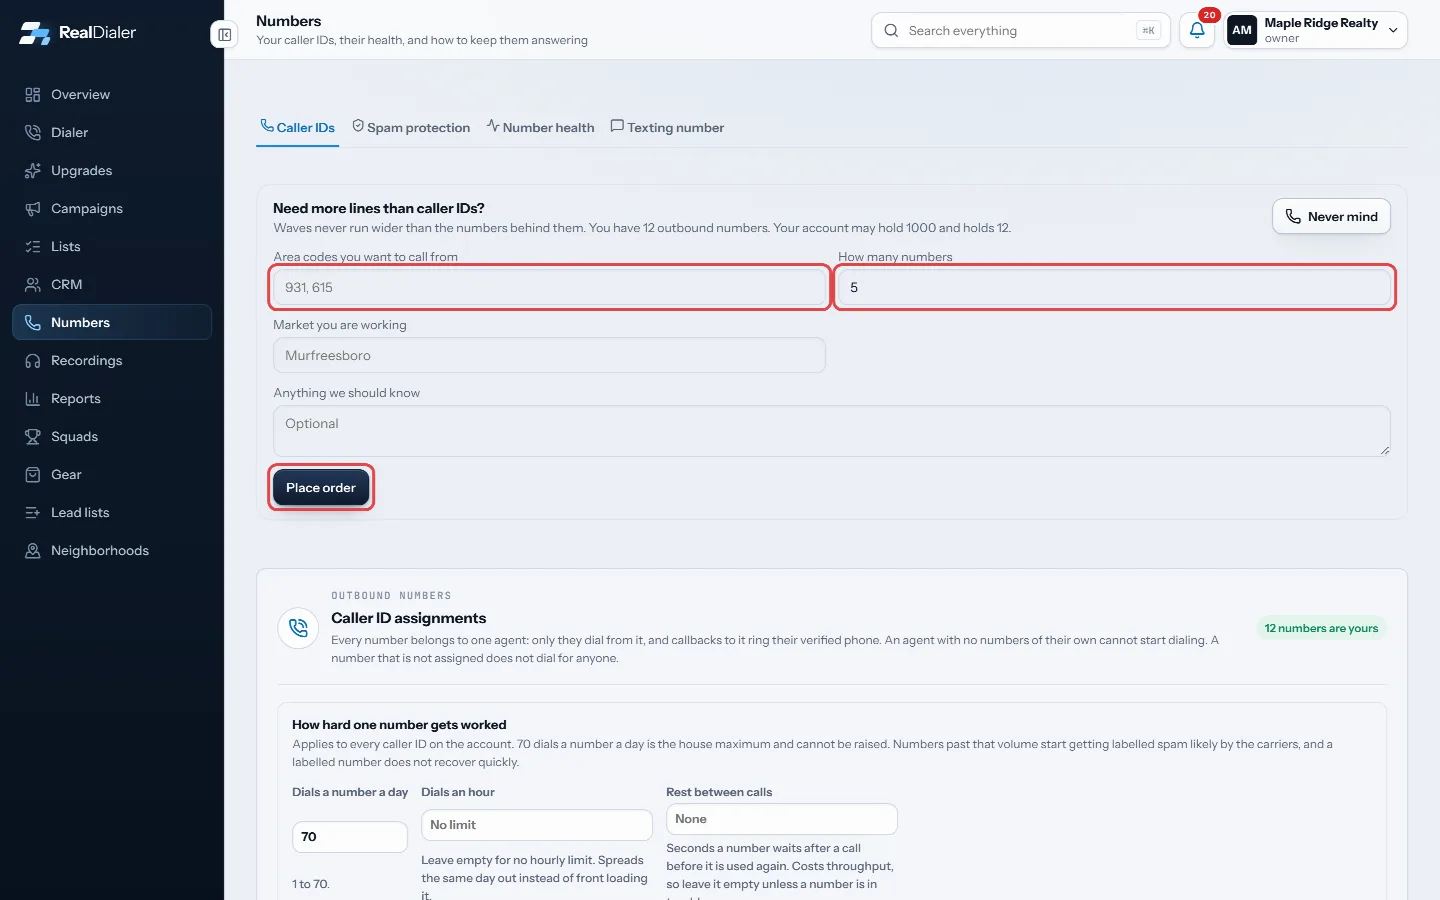Viewport: 1440px width, 900px height.
Task: Collapse the sidebar with the panel icon
Action: tap(224, 35)
